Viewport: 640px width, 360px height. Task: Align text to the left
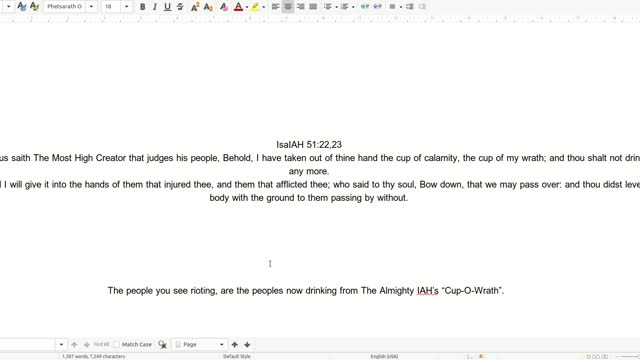point(276,7)
